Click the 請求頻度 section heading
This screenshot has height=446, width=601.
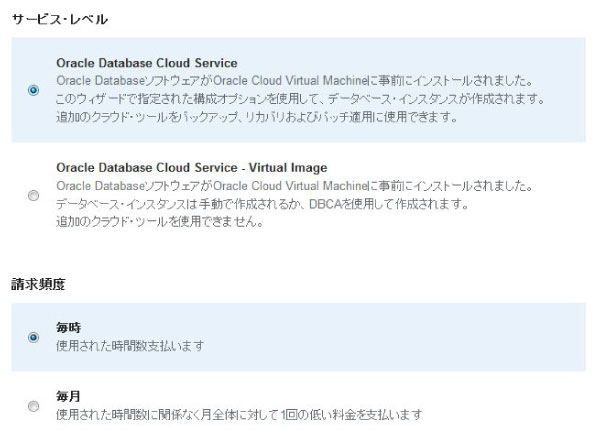click(x=38, y=285)
